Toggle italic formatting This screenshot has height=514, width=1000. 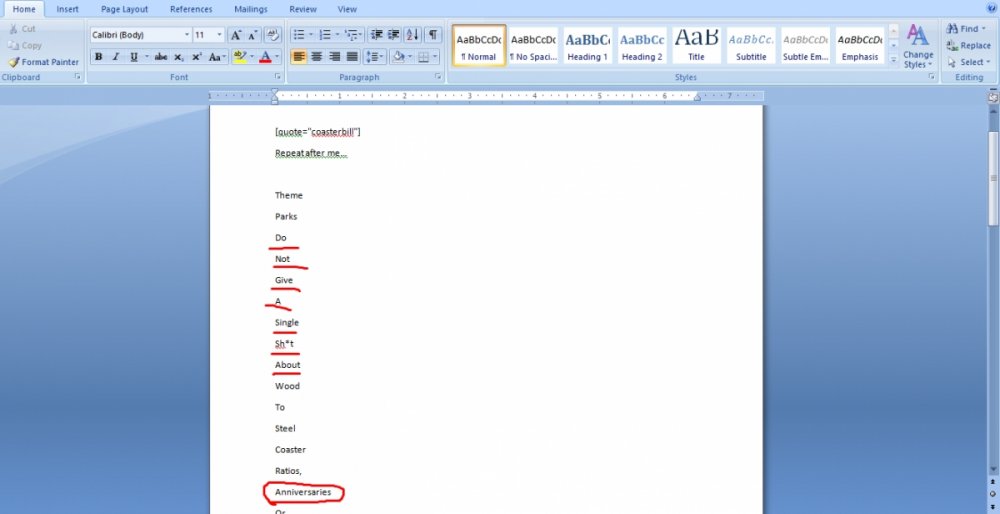point(115,57)
